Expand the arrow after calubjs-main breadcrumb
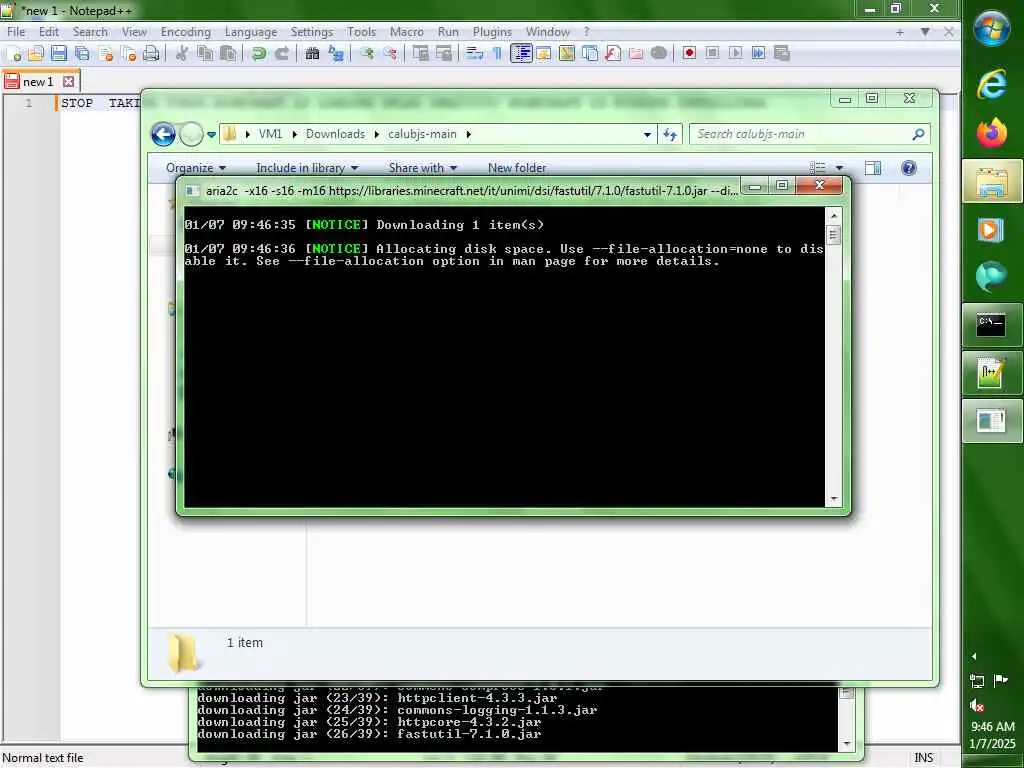1024x768 pixels. click(x=469, y=134)
